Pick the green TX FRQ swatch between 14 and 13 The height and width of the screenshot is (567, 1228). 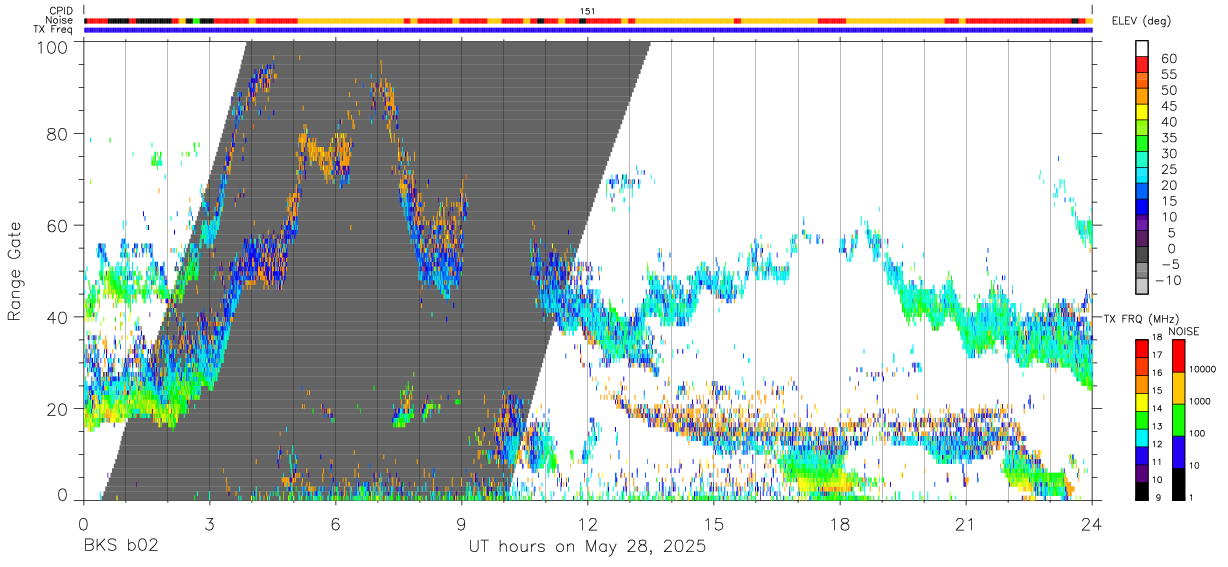[x=1142, y=418]
